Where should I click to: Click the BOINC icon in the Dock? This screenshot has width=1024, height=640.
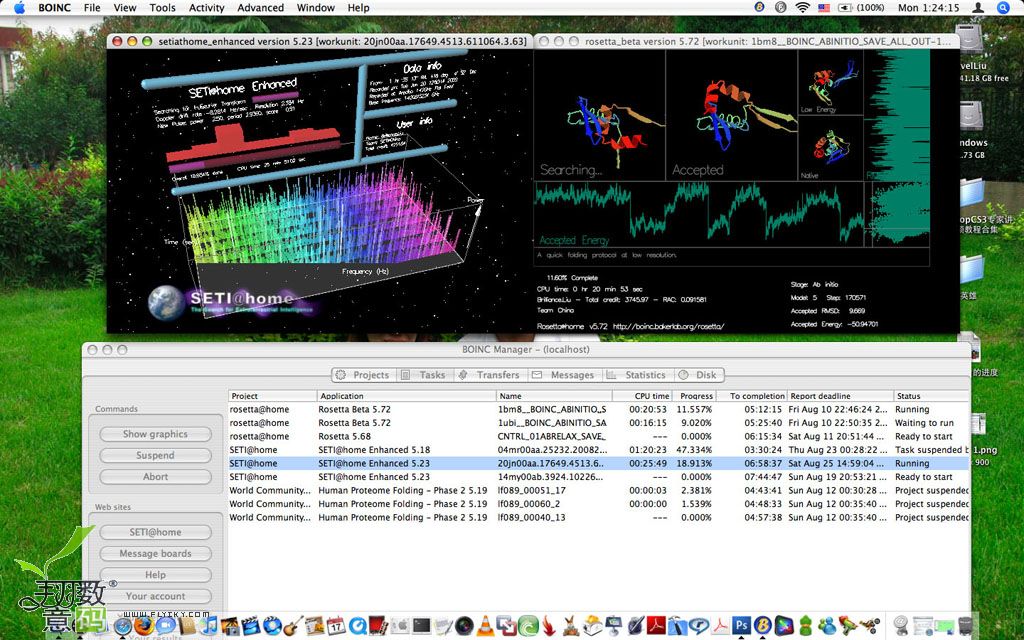point(763,626)
